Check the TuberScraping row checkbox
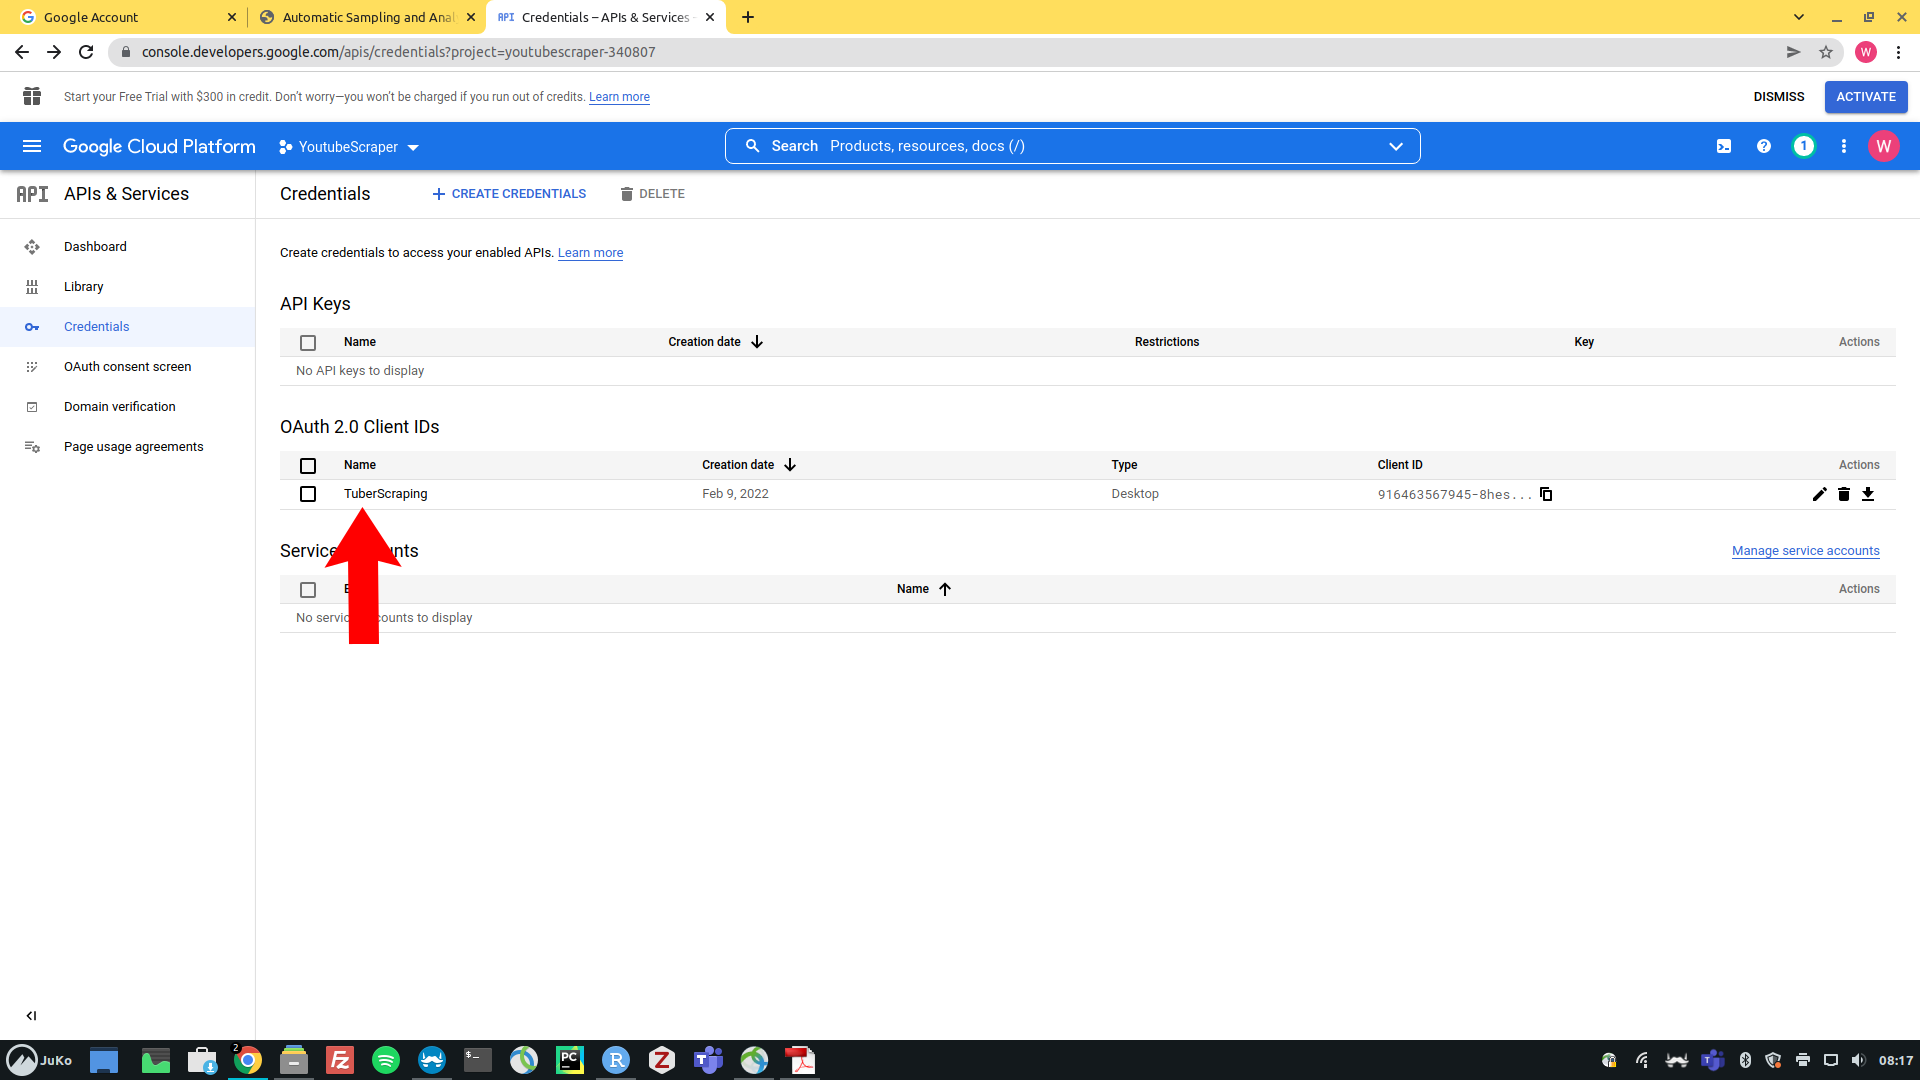This screenshot has height=1080, width=1920. [x=308, y=494]
